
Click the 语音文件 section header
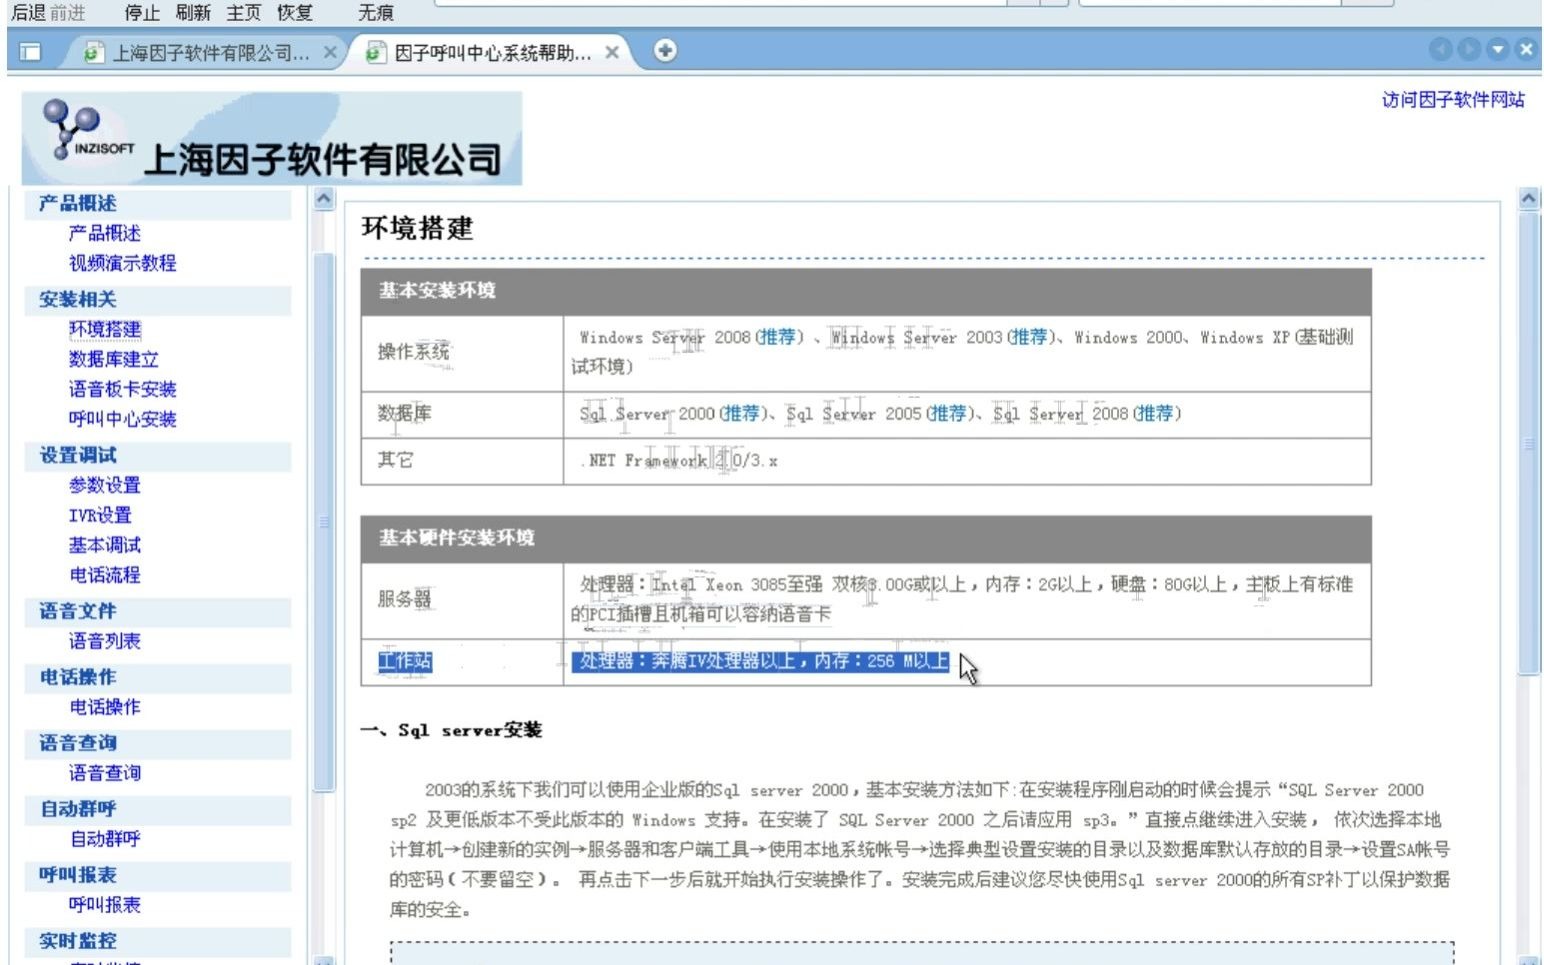pos(158,612)
